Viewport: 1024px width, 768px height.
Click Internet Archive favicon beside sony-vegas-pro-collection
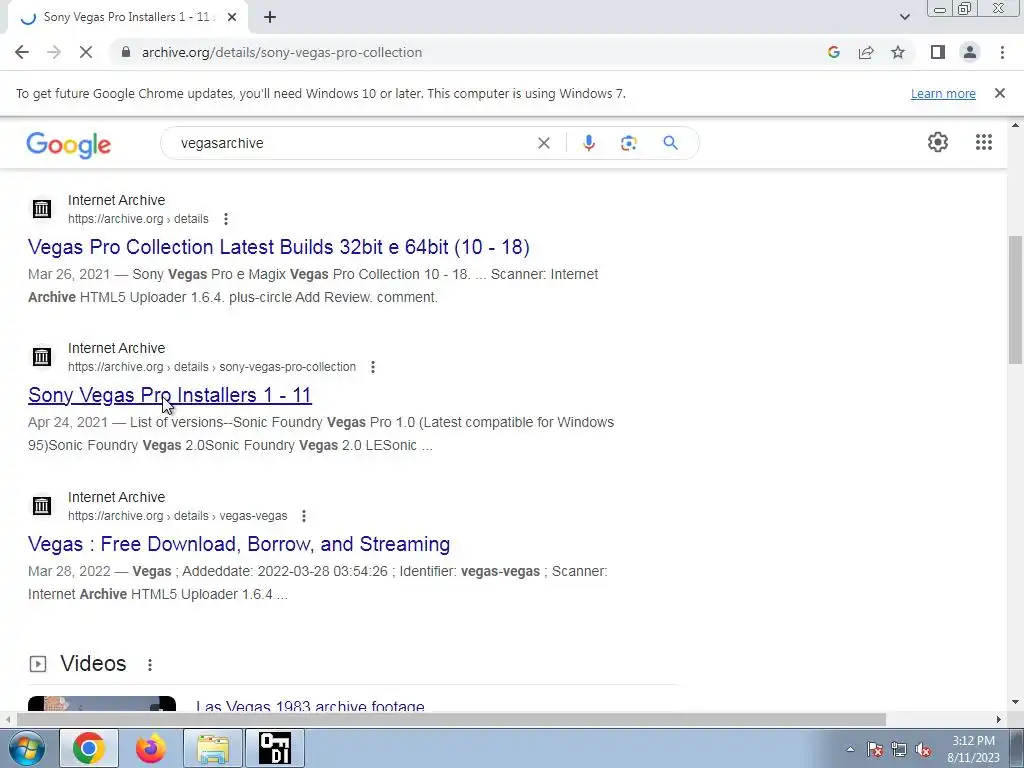click(42, 357)
